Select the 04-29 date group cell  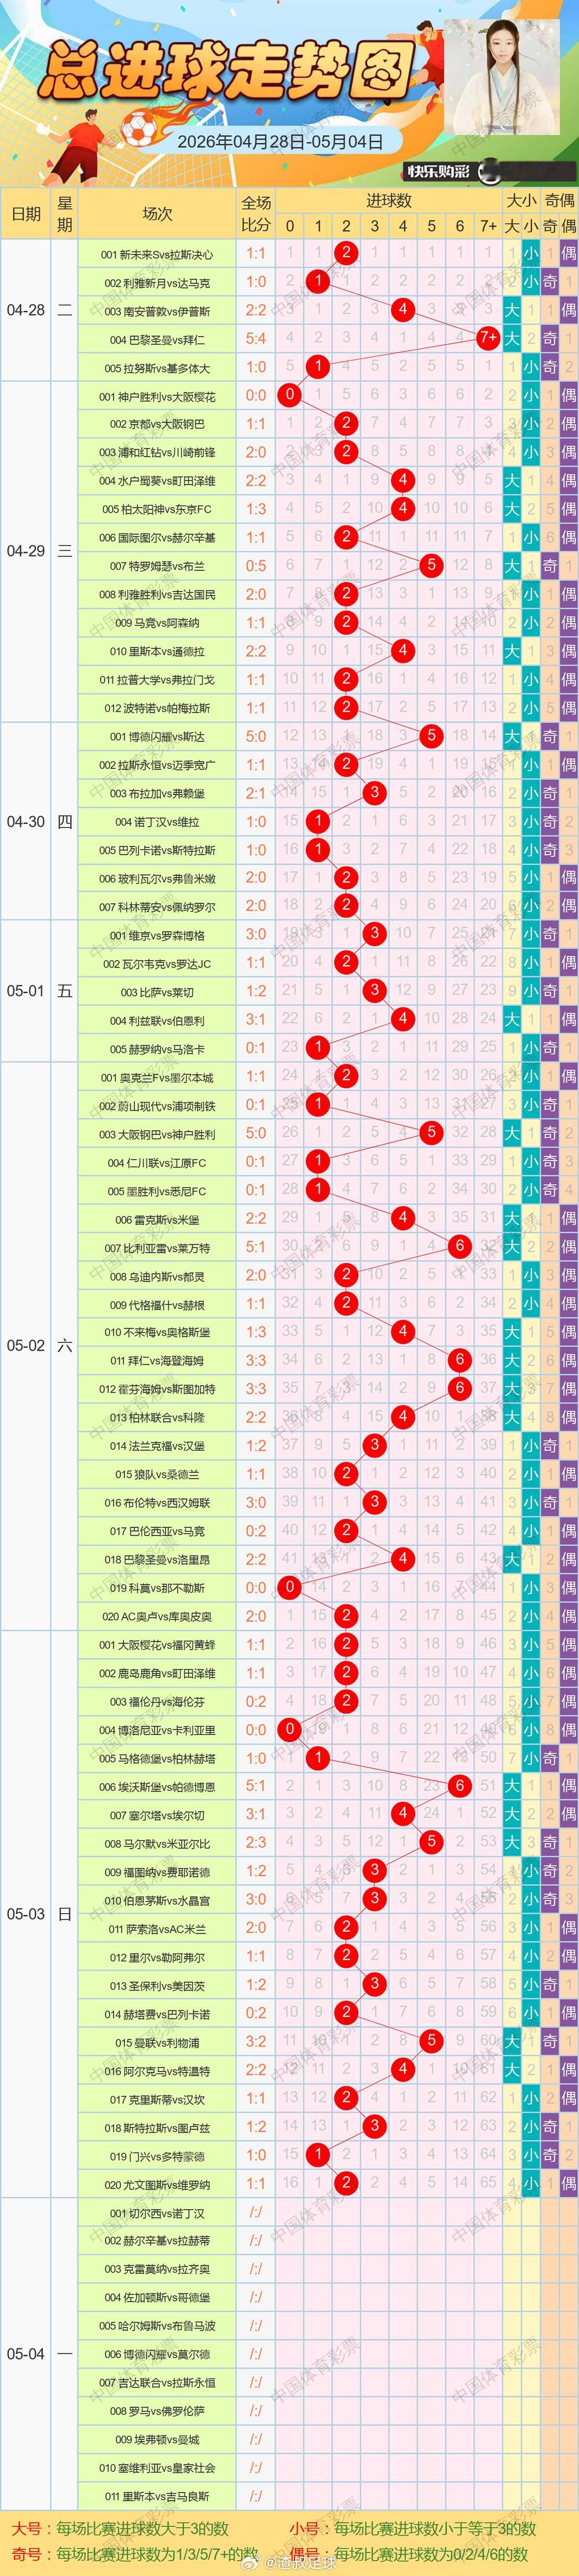click(26, 551)
